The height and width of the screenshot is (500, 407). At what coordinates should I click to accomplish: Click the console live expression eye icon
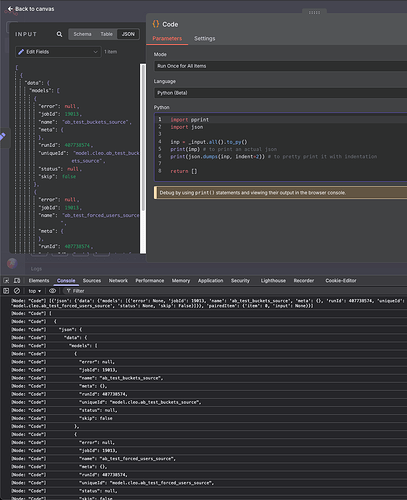[x=53, y=291]
